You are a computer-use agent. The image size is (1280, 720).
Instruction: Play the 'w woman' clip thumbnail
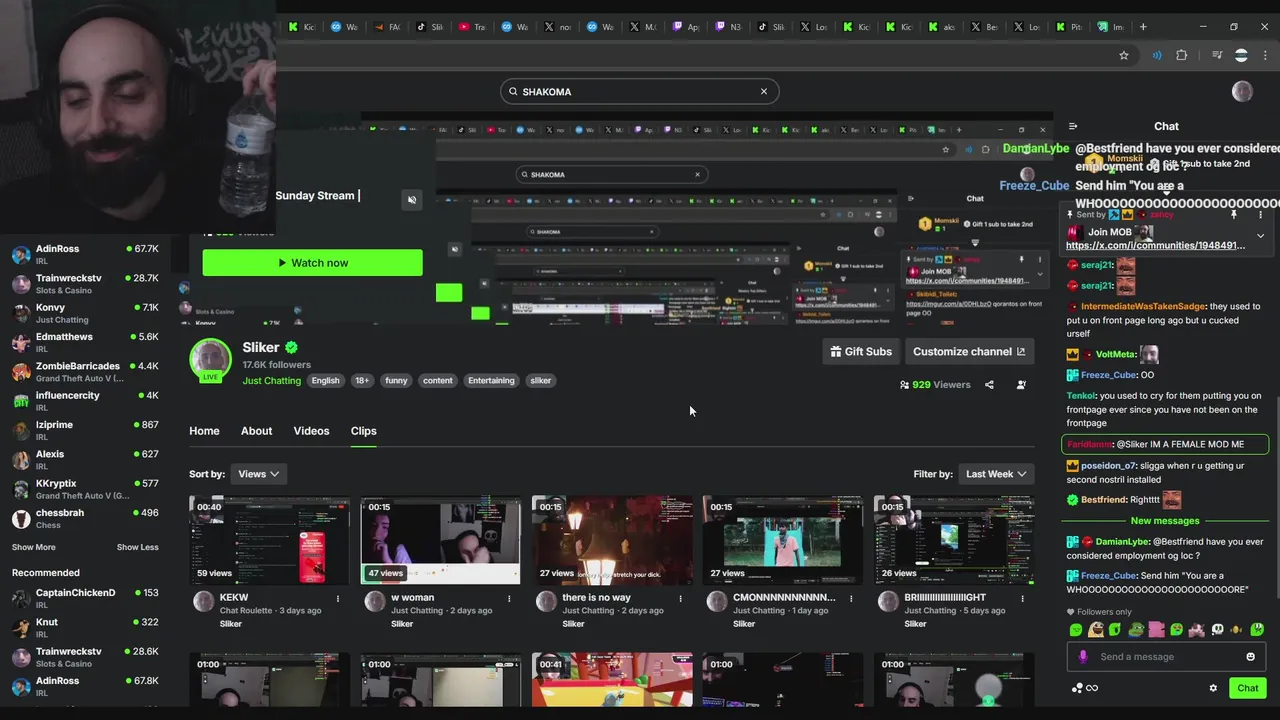point(440,539)
